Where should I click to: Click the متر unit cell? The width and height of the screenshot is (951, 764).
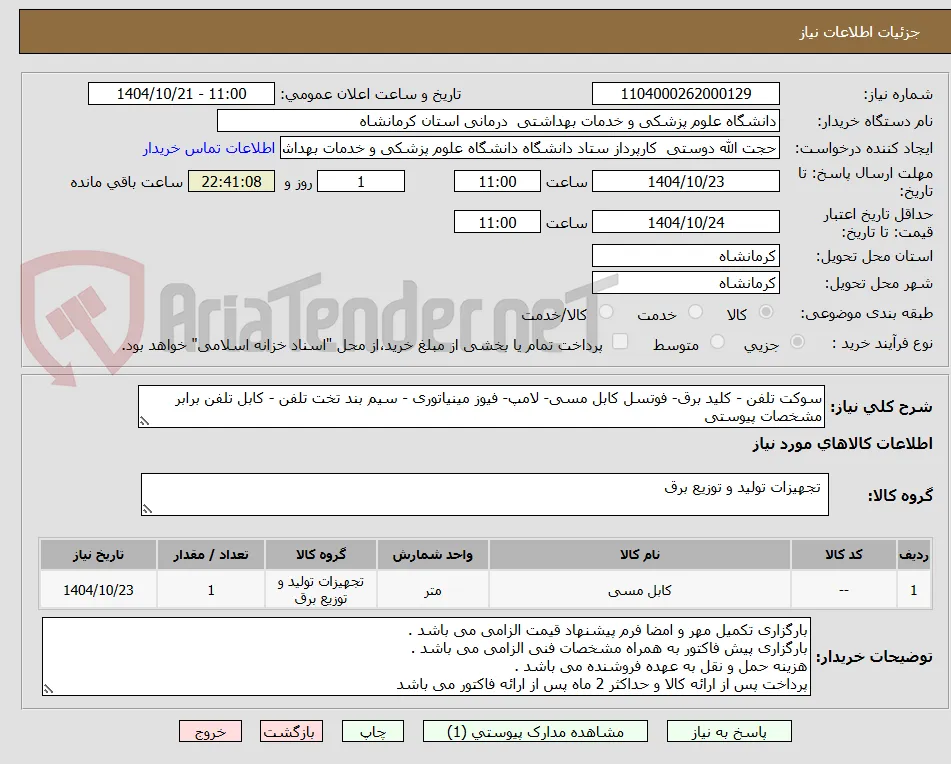coord(432,590)
